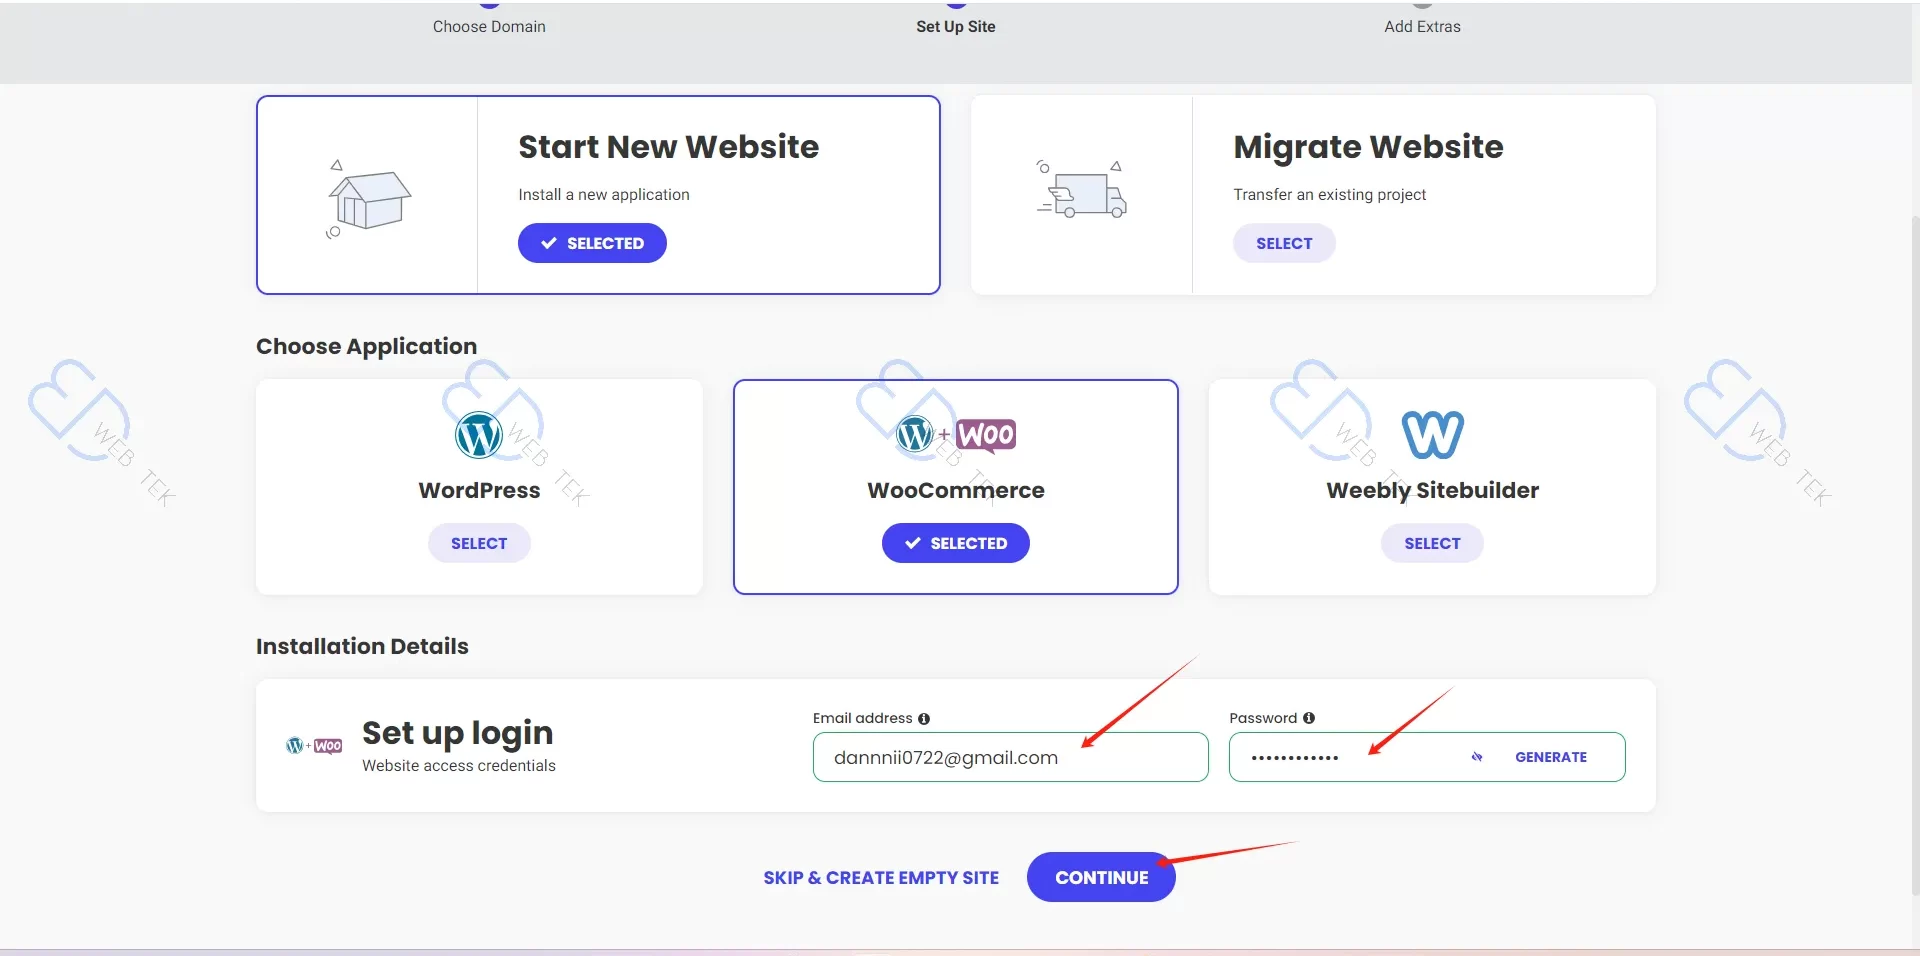Click the moving truck icon in Migrate Website card
Screen dimensions: 1920x956
tap(1082, 189)
